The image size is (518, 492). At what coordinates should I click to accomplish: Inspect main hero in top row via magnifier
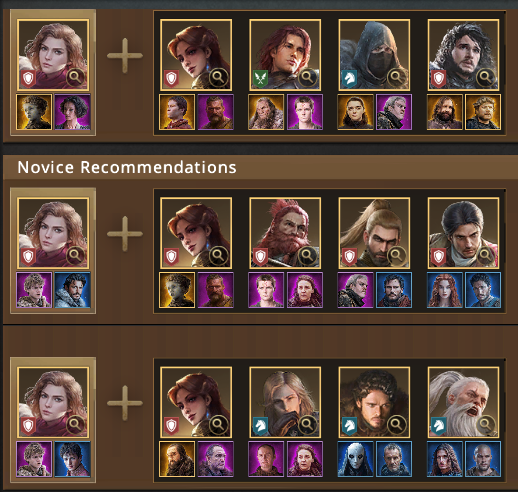(75, 78)
